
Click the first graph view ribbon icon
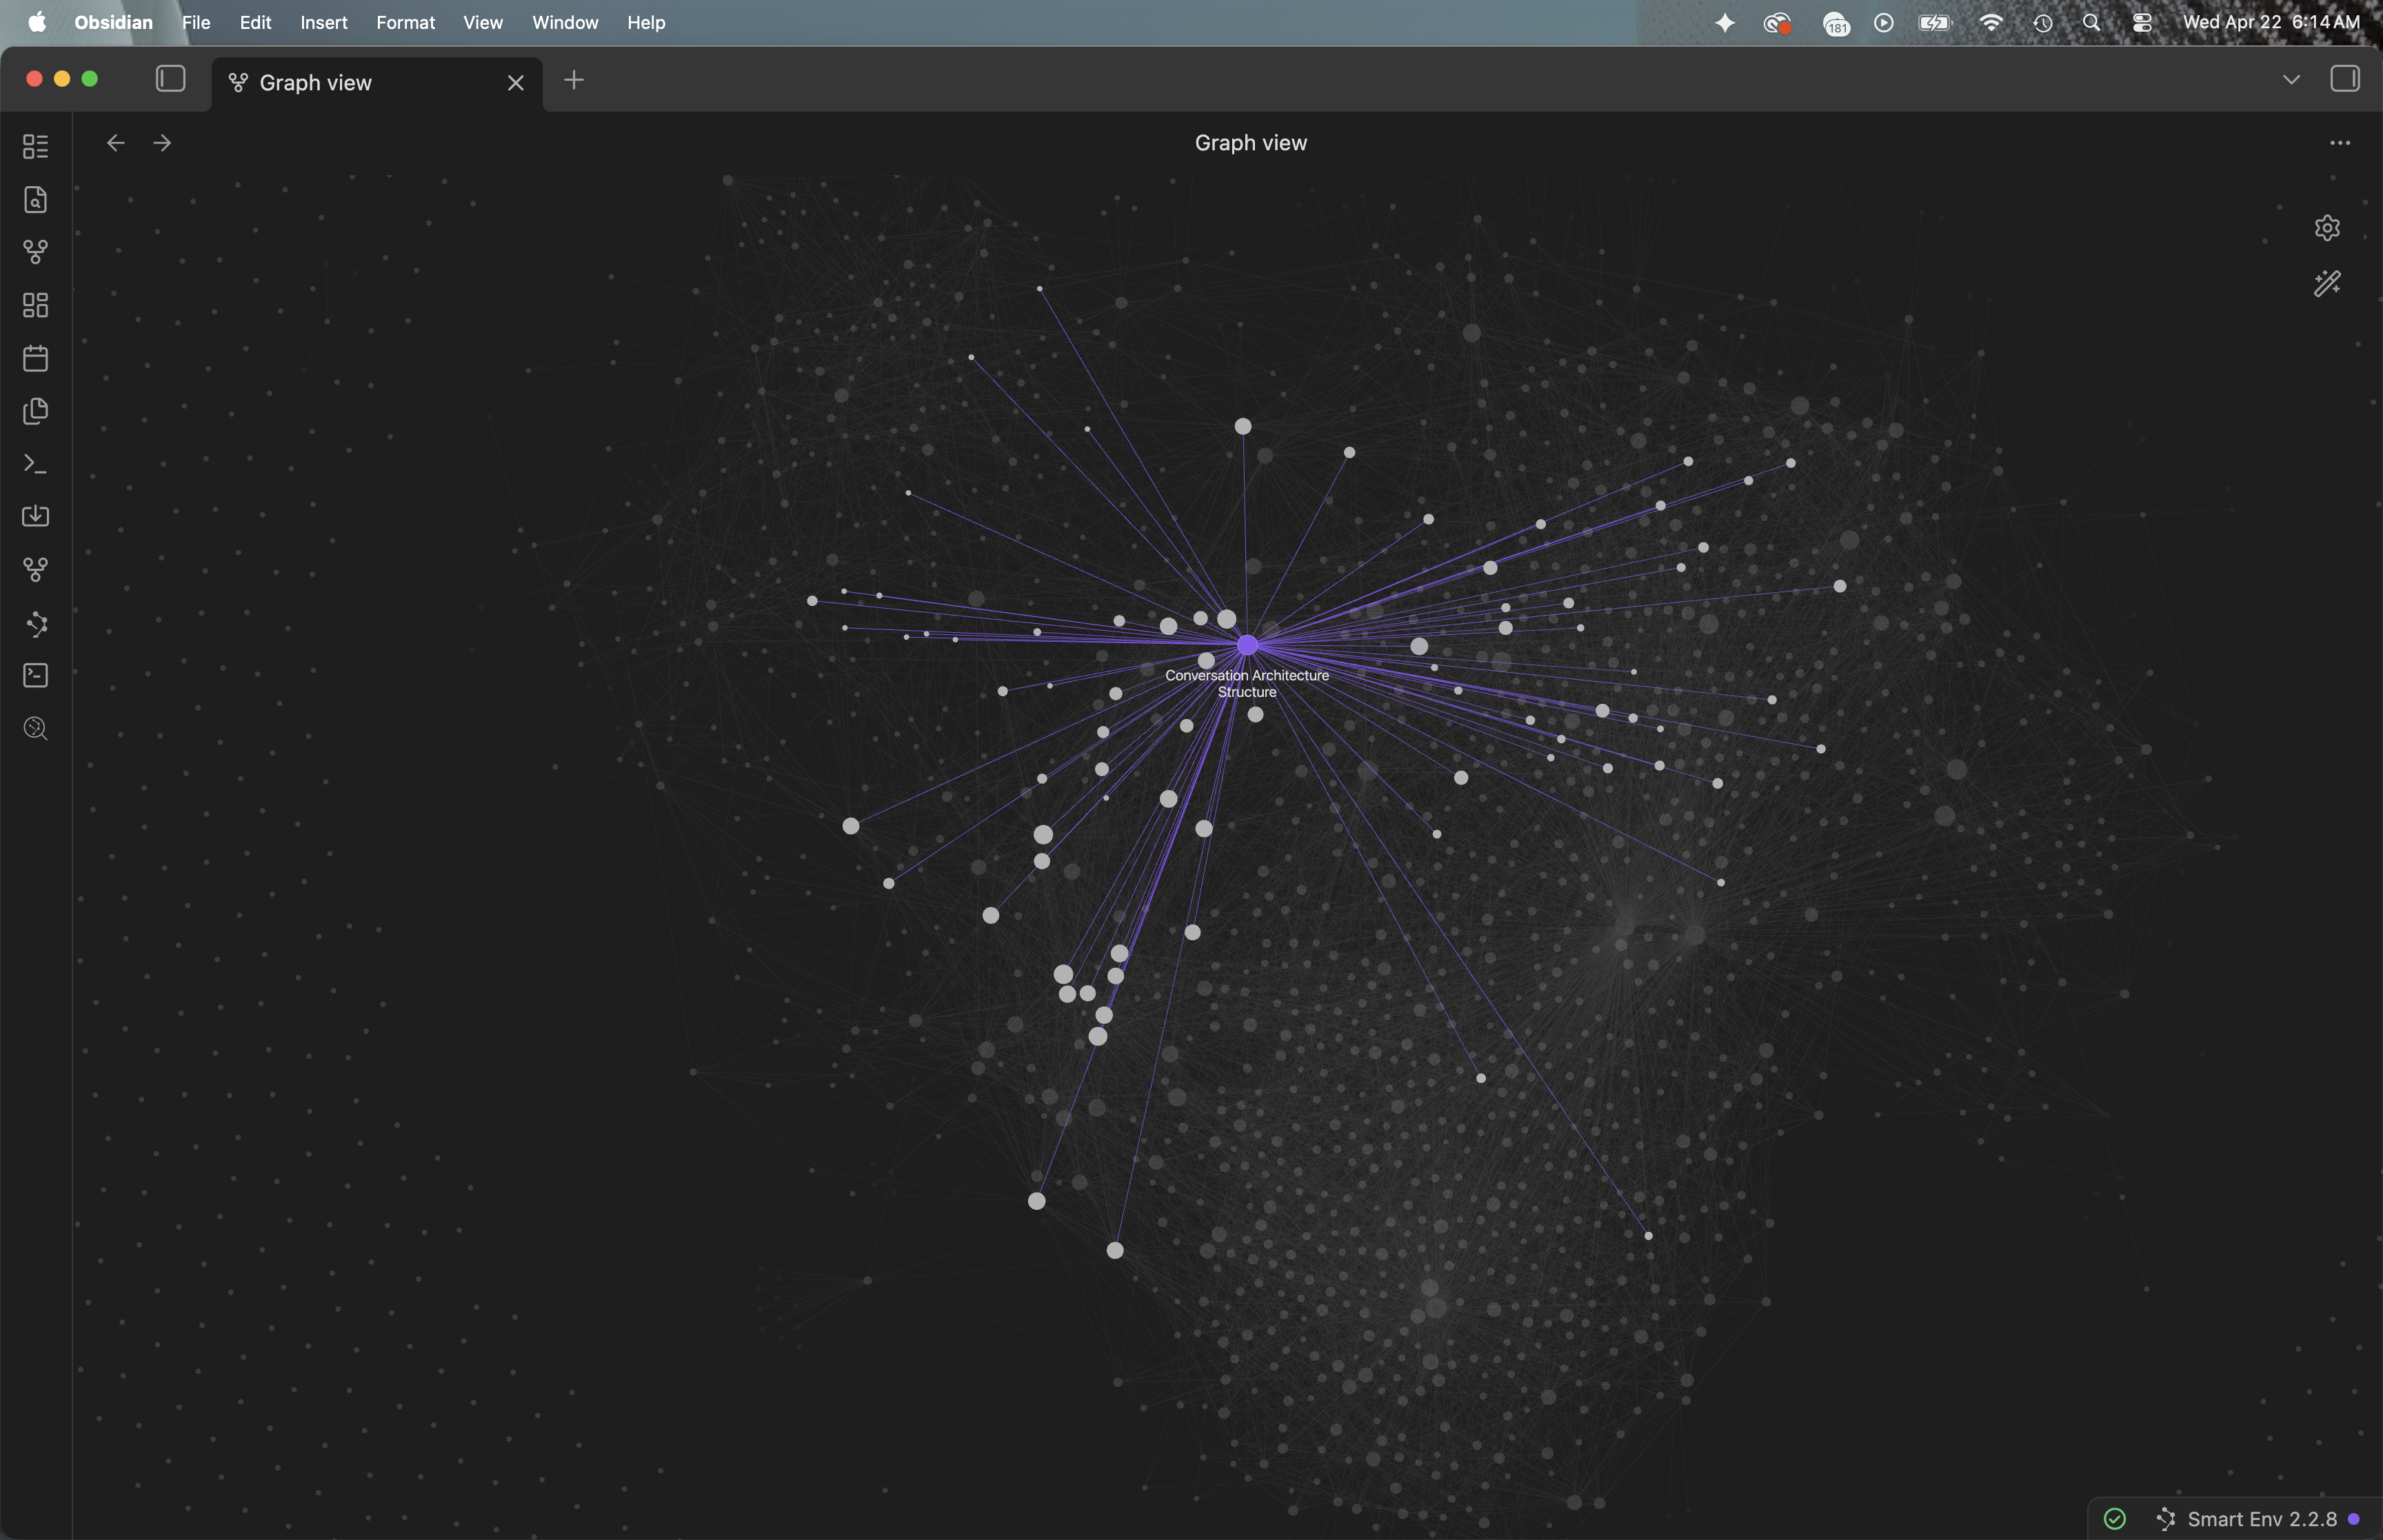click(x=35, y=252)
